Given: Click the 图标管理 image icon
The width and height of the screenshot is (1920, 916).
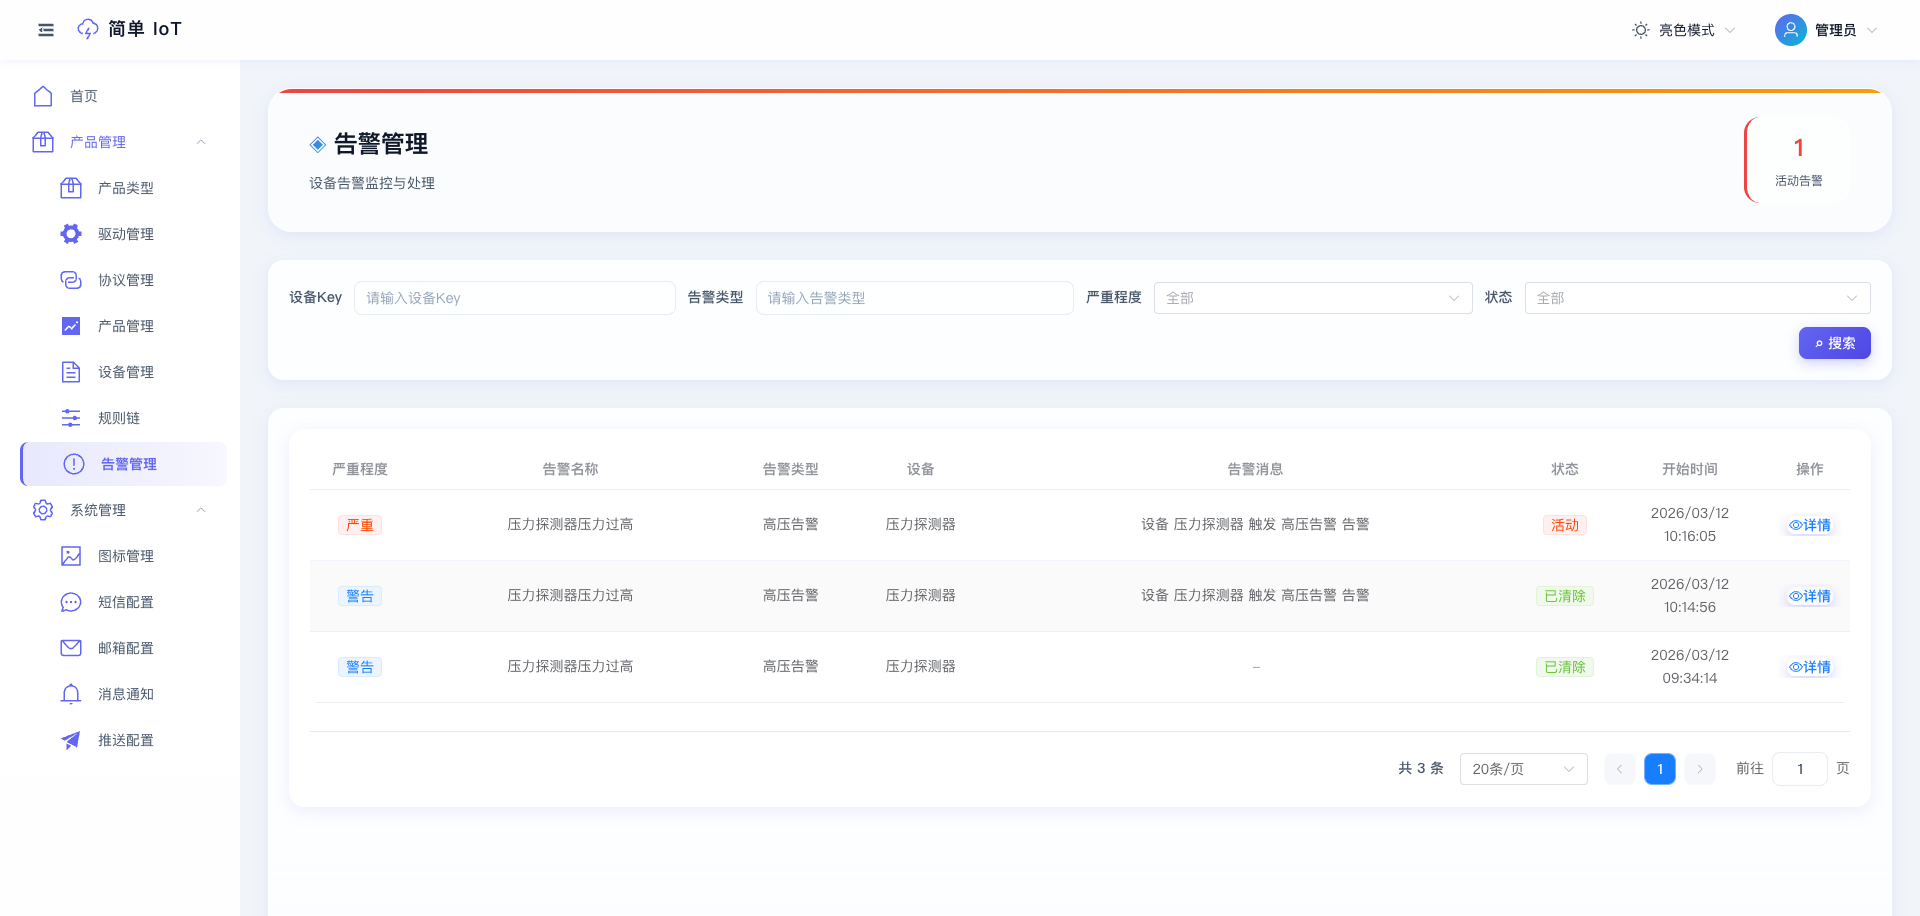Looking at the screenshot, I should (71, 556).
